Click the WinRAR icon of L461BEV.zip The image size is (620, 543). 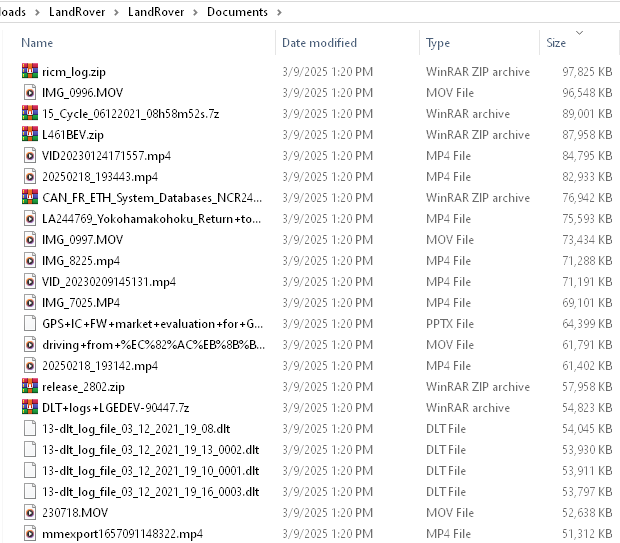30,134
